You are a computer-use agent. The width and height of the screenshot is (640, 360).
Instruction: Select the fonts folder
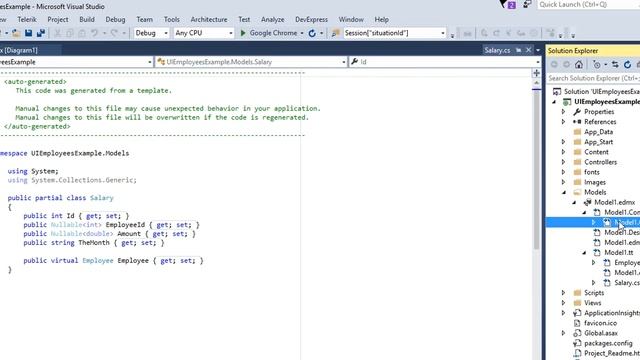[x=591, y=172]
